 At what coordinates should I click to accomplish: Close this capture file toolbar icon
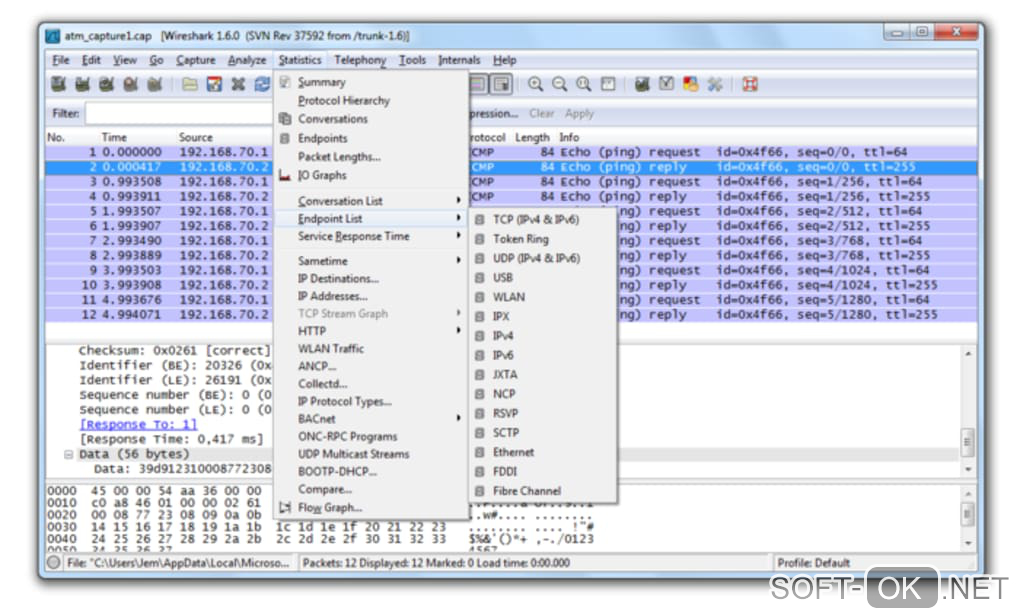pos(238,84)
